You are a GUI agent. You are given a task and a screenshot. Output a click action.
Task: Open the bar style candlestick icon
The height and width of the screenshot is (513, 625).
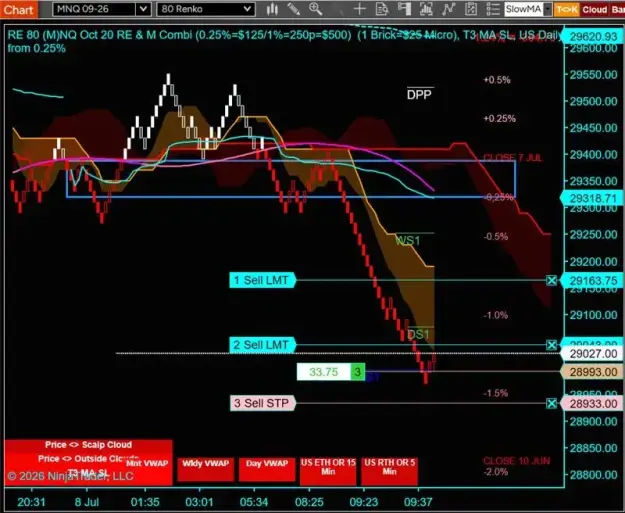click(x=272, y=9)
